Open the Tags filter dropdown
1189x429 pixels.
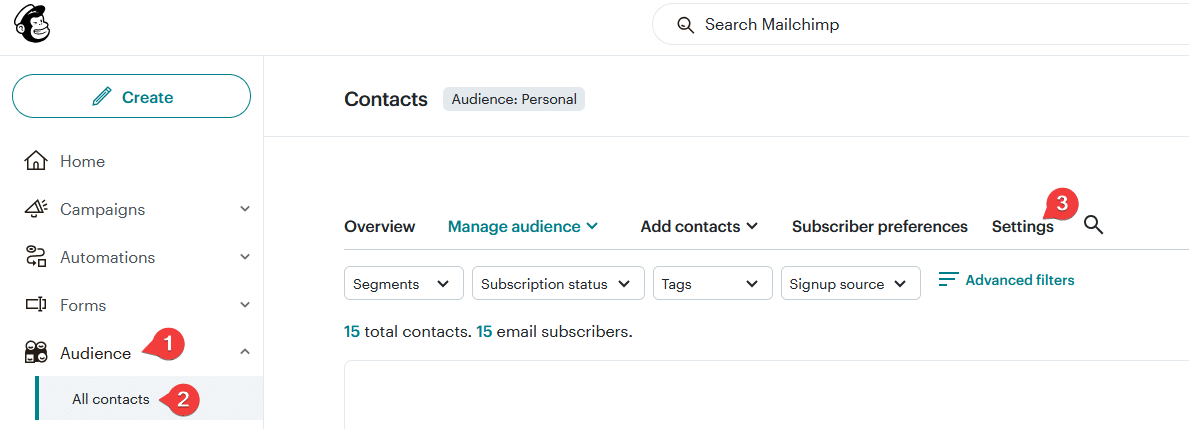tap(712, 284)
